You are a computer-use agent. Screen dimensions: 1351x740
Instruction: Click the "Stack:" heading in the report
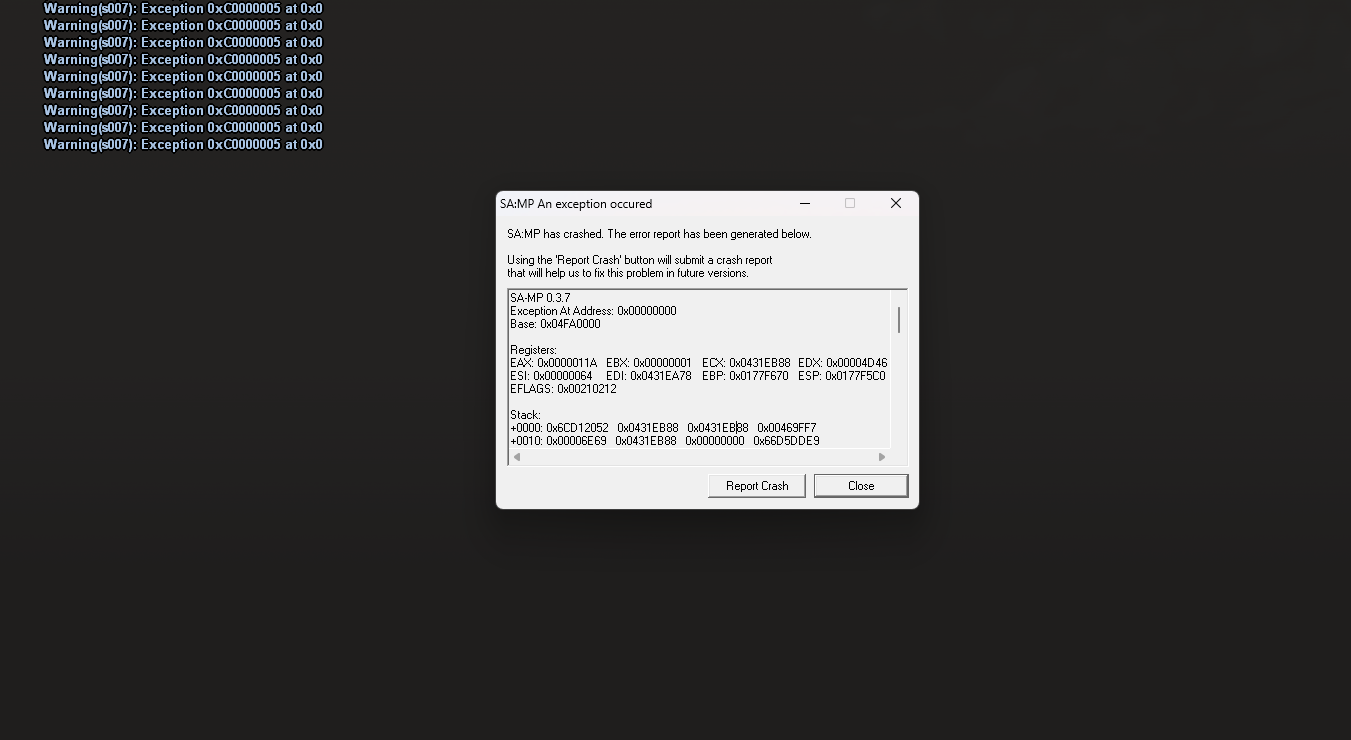tap(525, 415)
